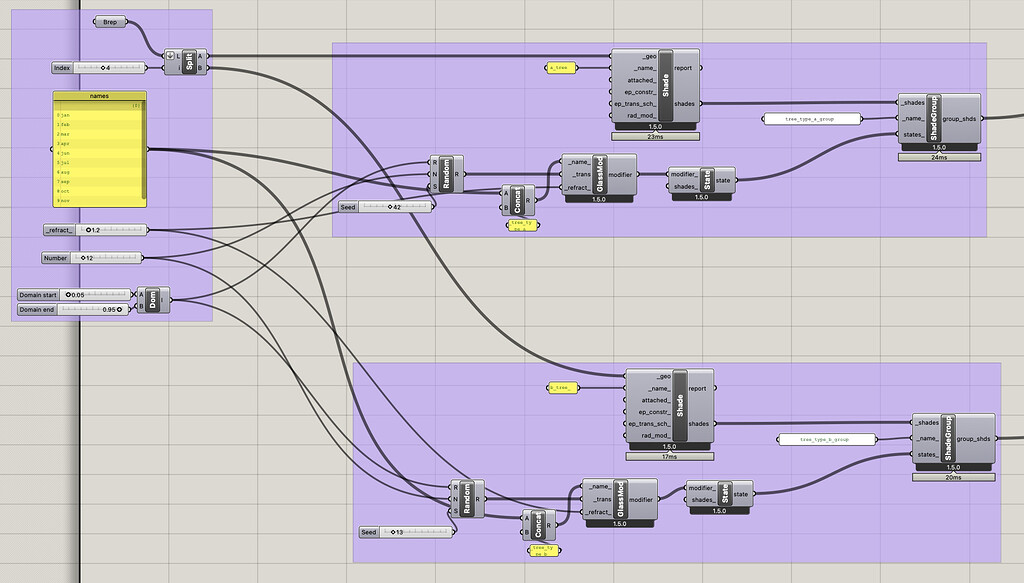Select the ShadeGroup component showing 24ms
Viewport: 1024px width, 583px height.
coord(936,119)
